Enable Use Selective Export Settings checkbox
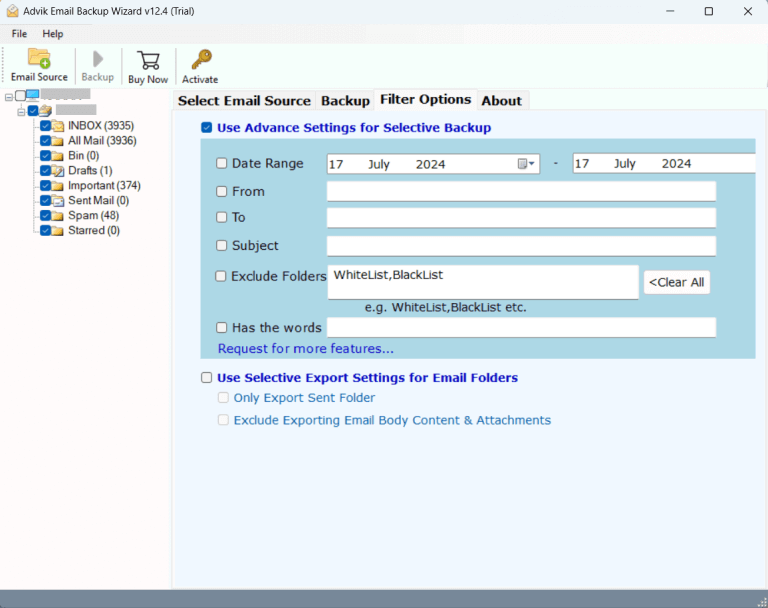This screenshot has height=608, width=768. (207, 378)
